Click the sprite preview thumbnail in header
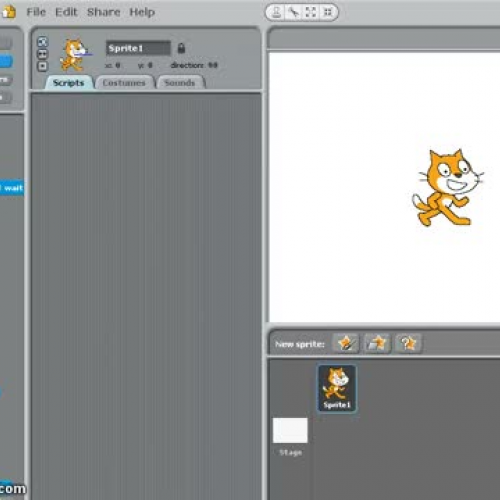Image resolution: width=500 pixels, height=500 pixels. tap(75, 55)
